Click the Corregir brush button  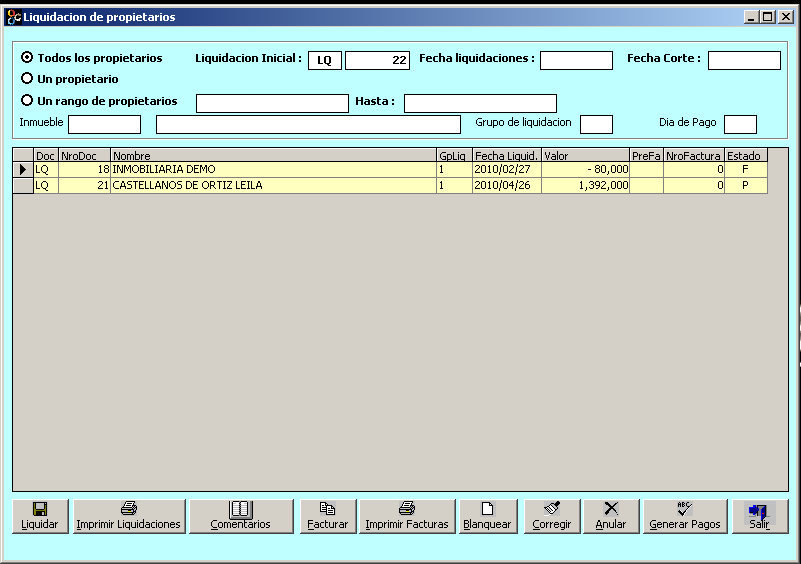coord(552,516)
